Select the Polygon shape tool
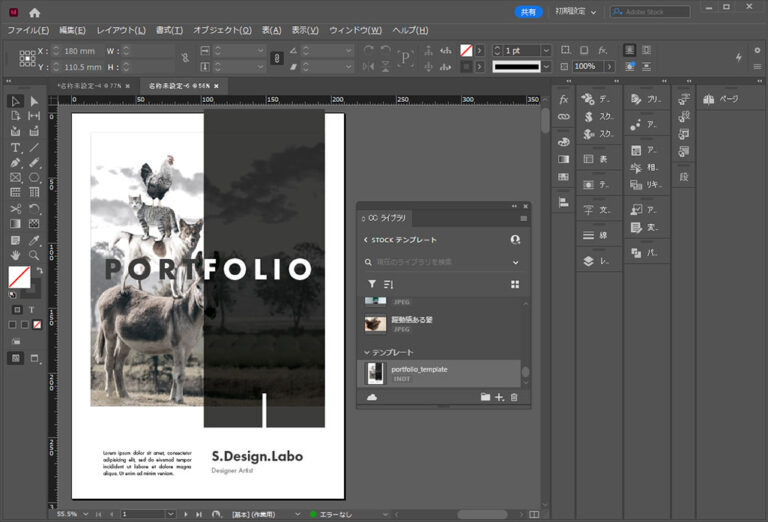Viewport: 768px width, 522px height. tap(34, 177)
